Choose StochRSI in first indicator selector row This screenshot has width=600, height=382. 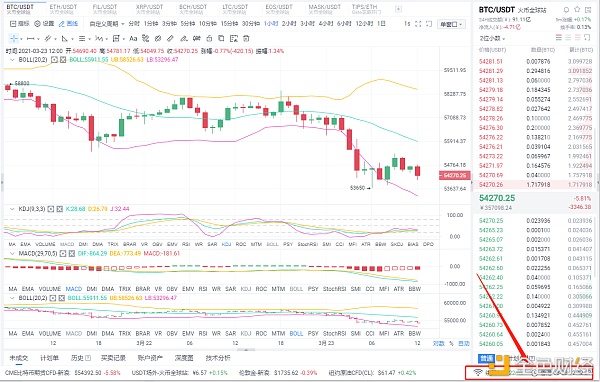[x=308, y=244]
